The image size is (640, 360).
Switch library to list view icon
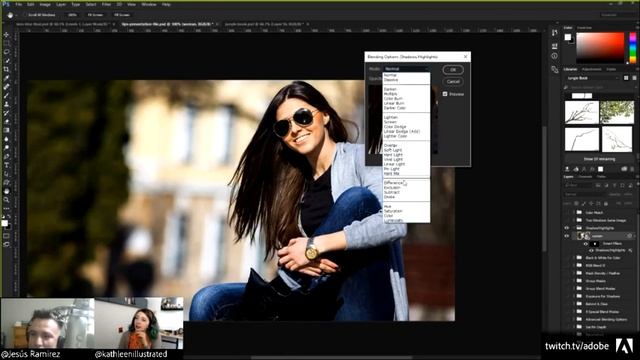pos(634,78)
